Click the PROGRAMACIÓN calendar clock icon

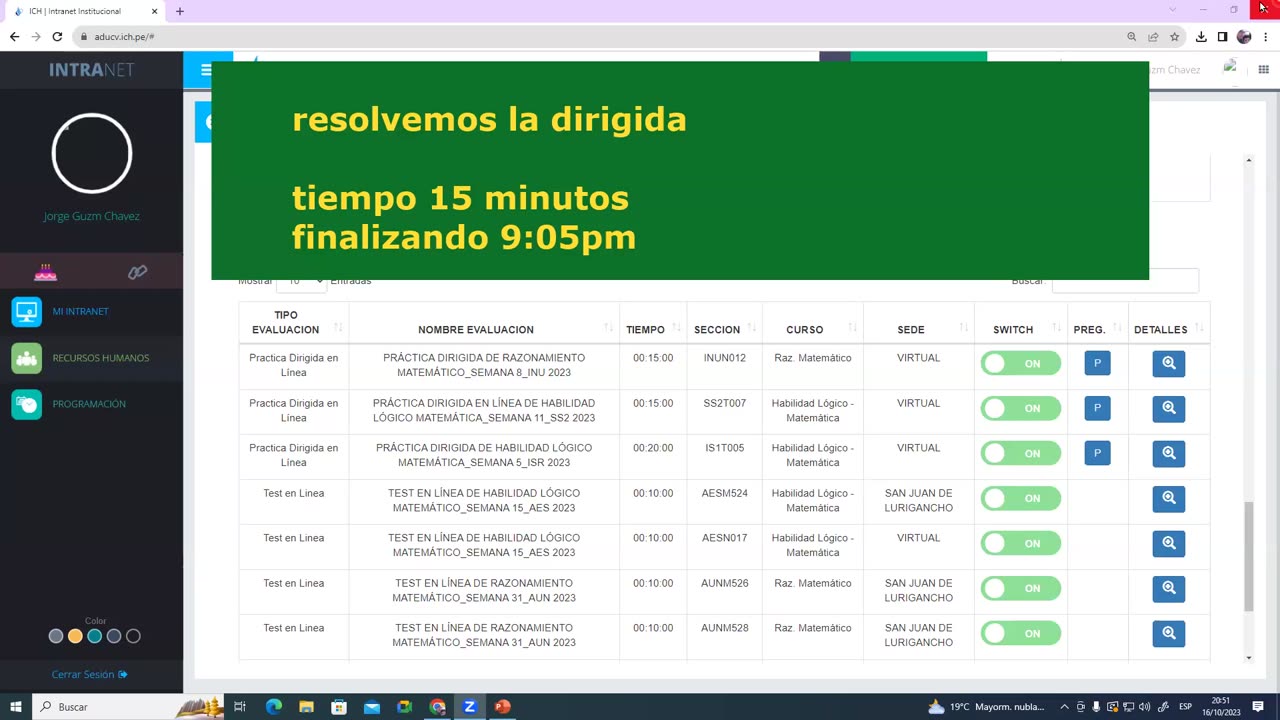tap(27, 404)
